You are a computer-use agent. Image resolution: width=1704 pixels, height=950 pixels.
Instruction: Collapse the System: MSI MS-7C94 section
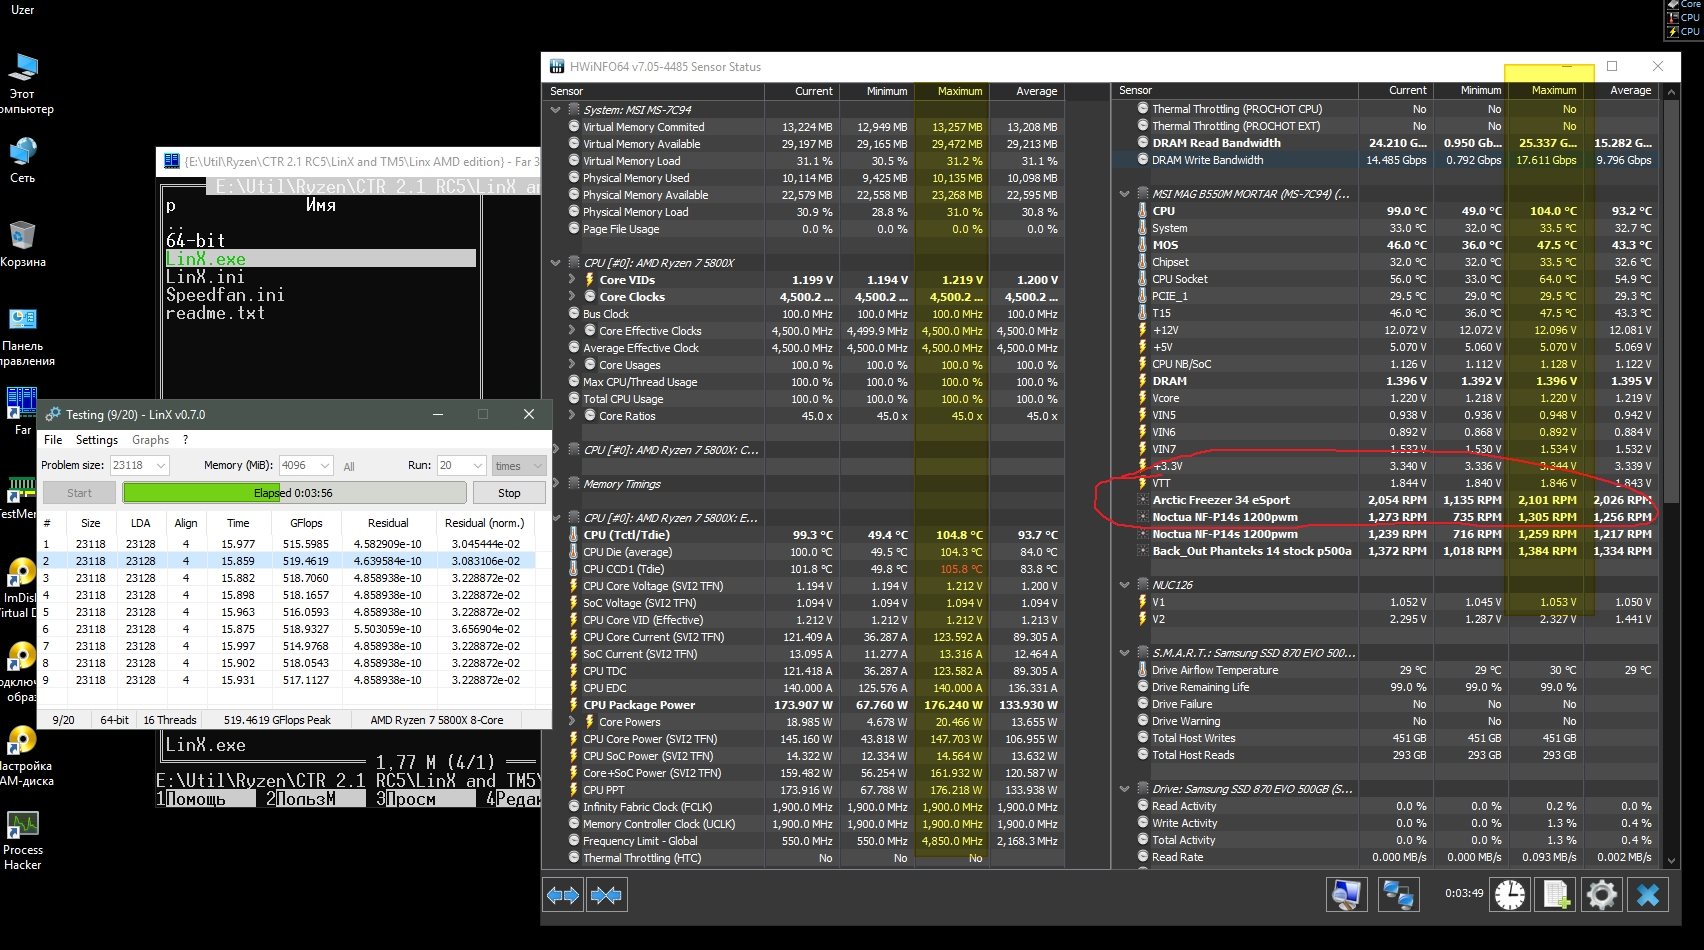point(556,110)
